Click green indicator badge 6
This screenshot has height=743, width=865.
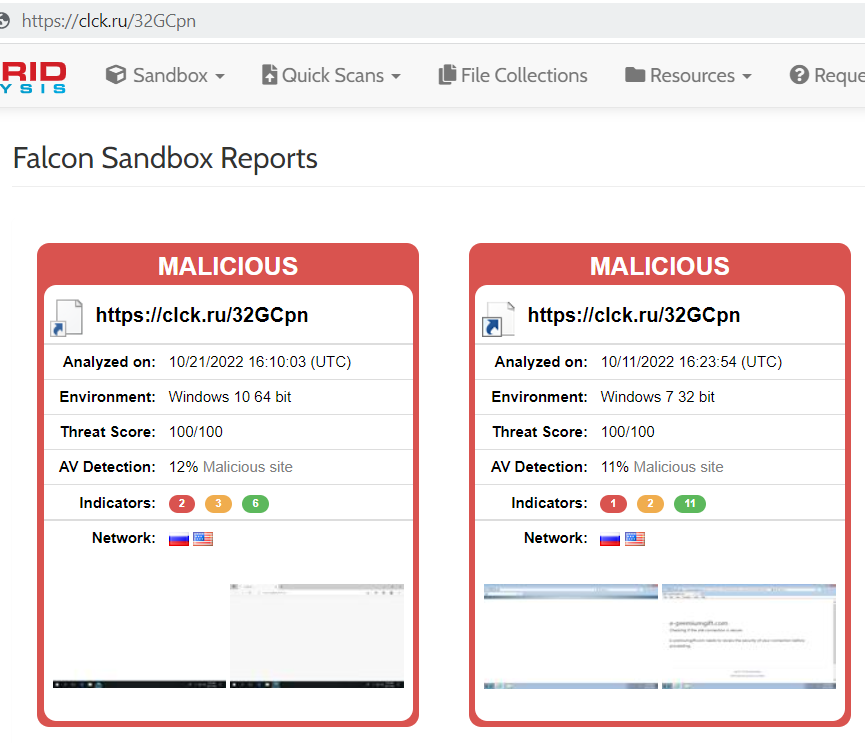coord(255,503)
